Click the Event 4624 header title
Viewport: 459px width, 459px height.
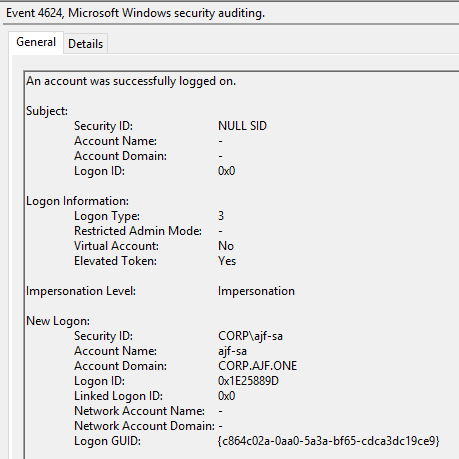pos(135,13)
